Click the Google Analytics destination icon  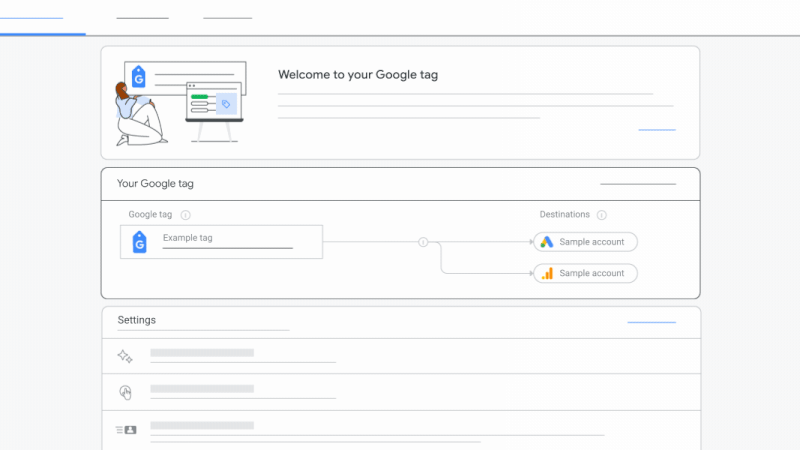click(x=546, y=273)
